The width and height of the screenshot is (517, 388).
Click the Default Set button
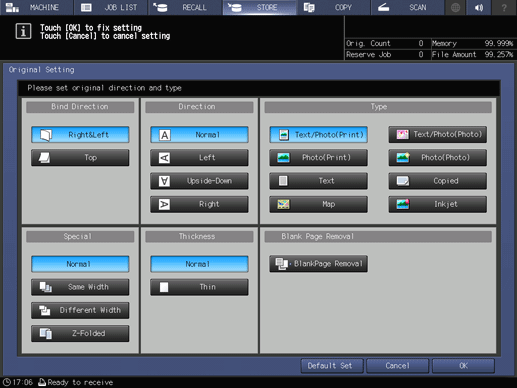tap(332, 366)
